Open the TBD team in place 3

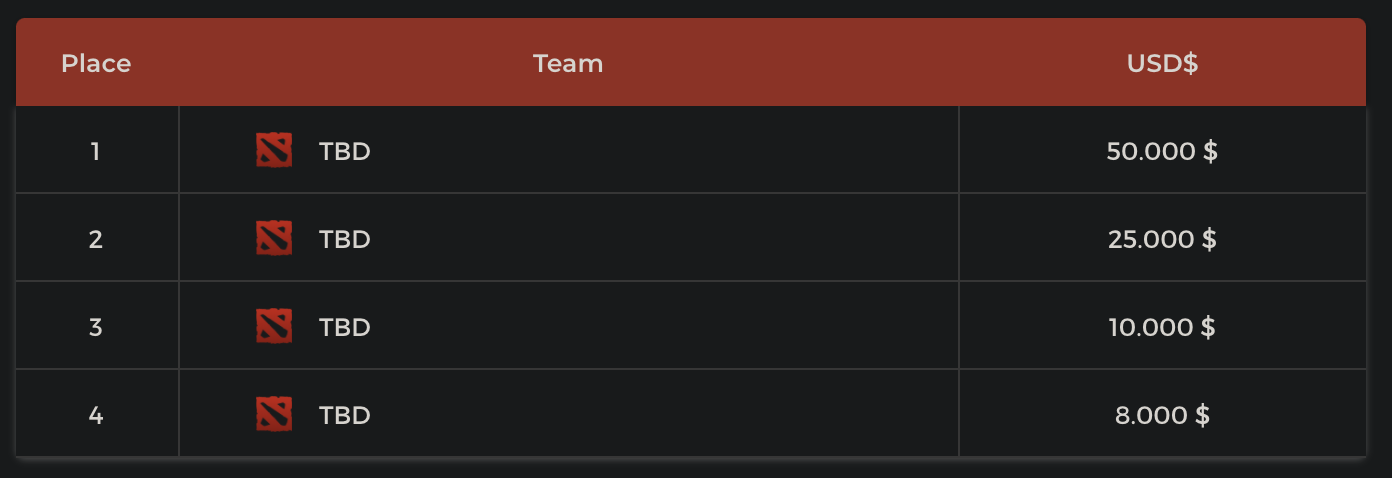click(345, 328)
